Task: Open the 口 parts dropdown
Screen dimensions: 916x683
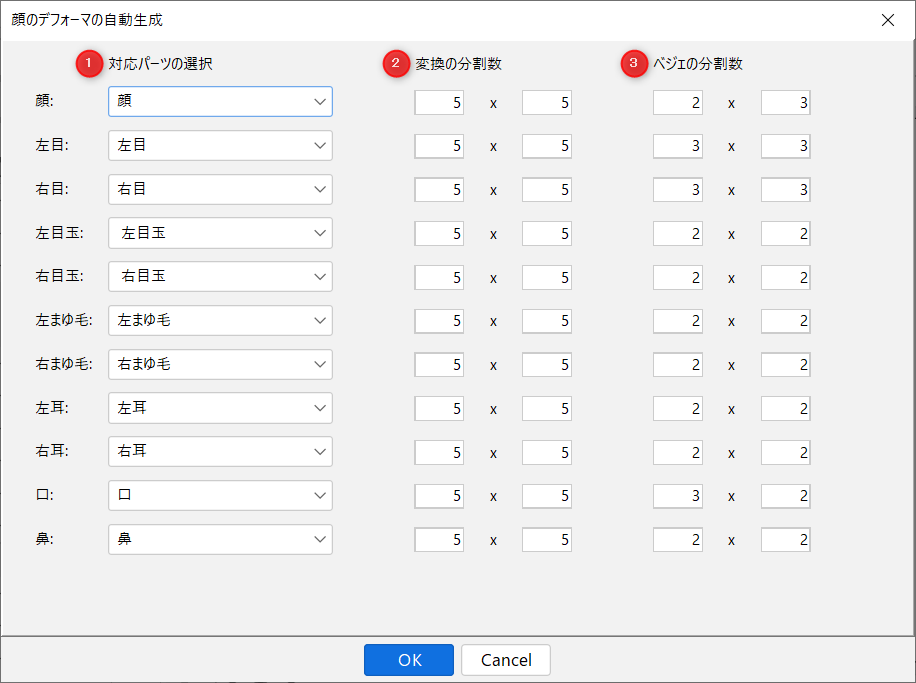Action: click(220, 496)
